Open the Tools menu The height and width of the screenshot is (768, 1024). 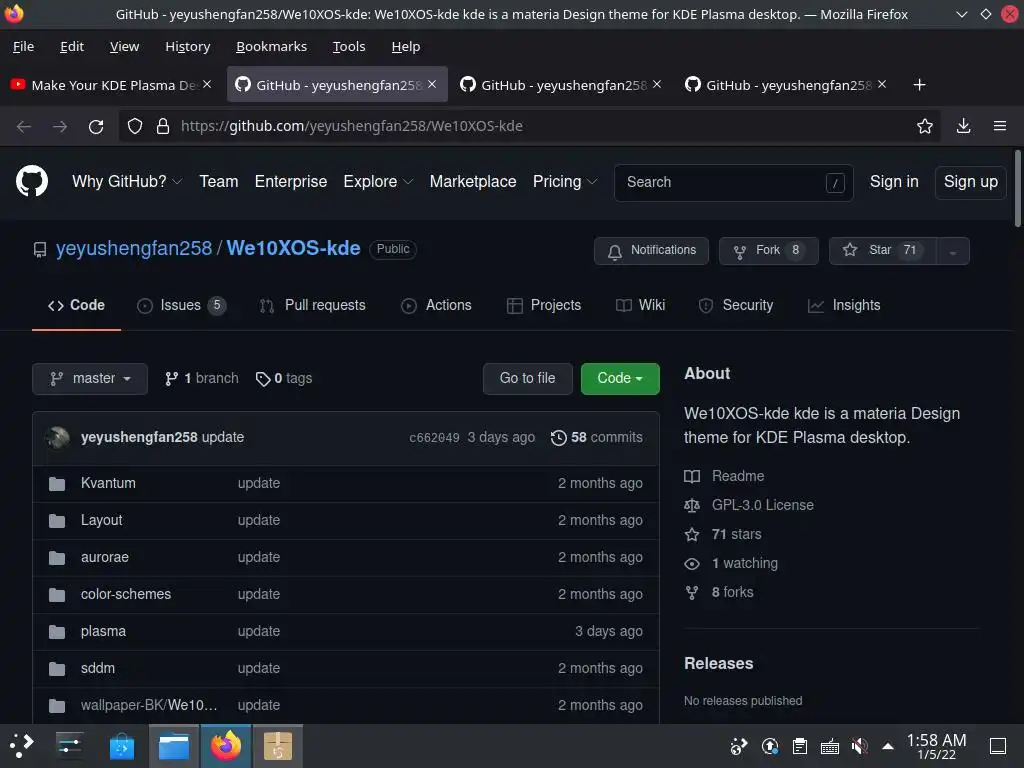tap(349, 46)
